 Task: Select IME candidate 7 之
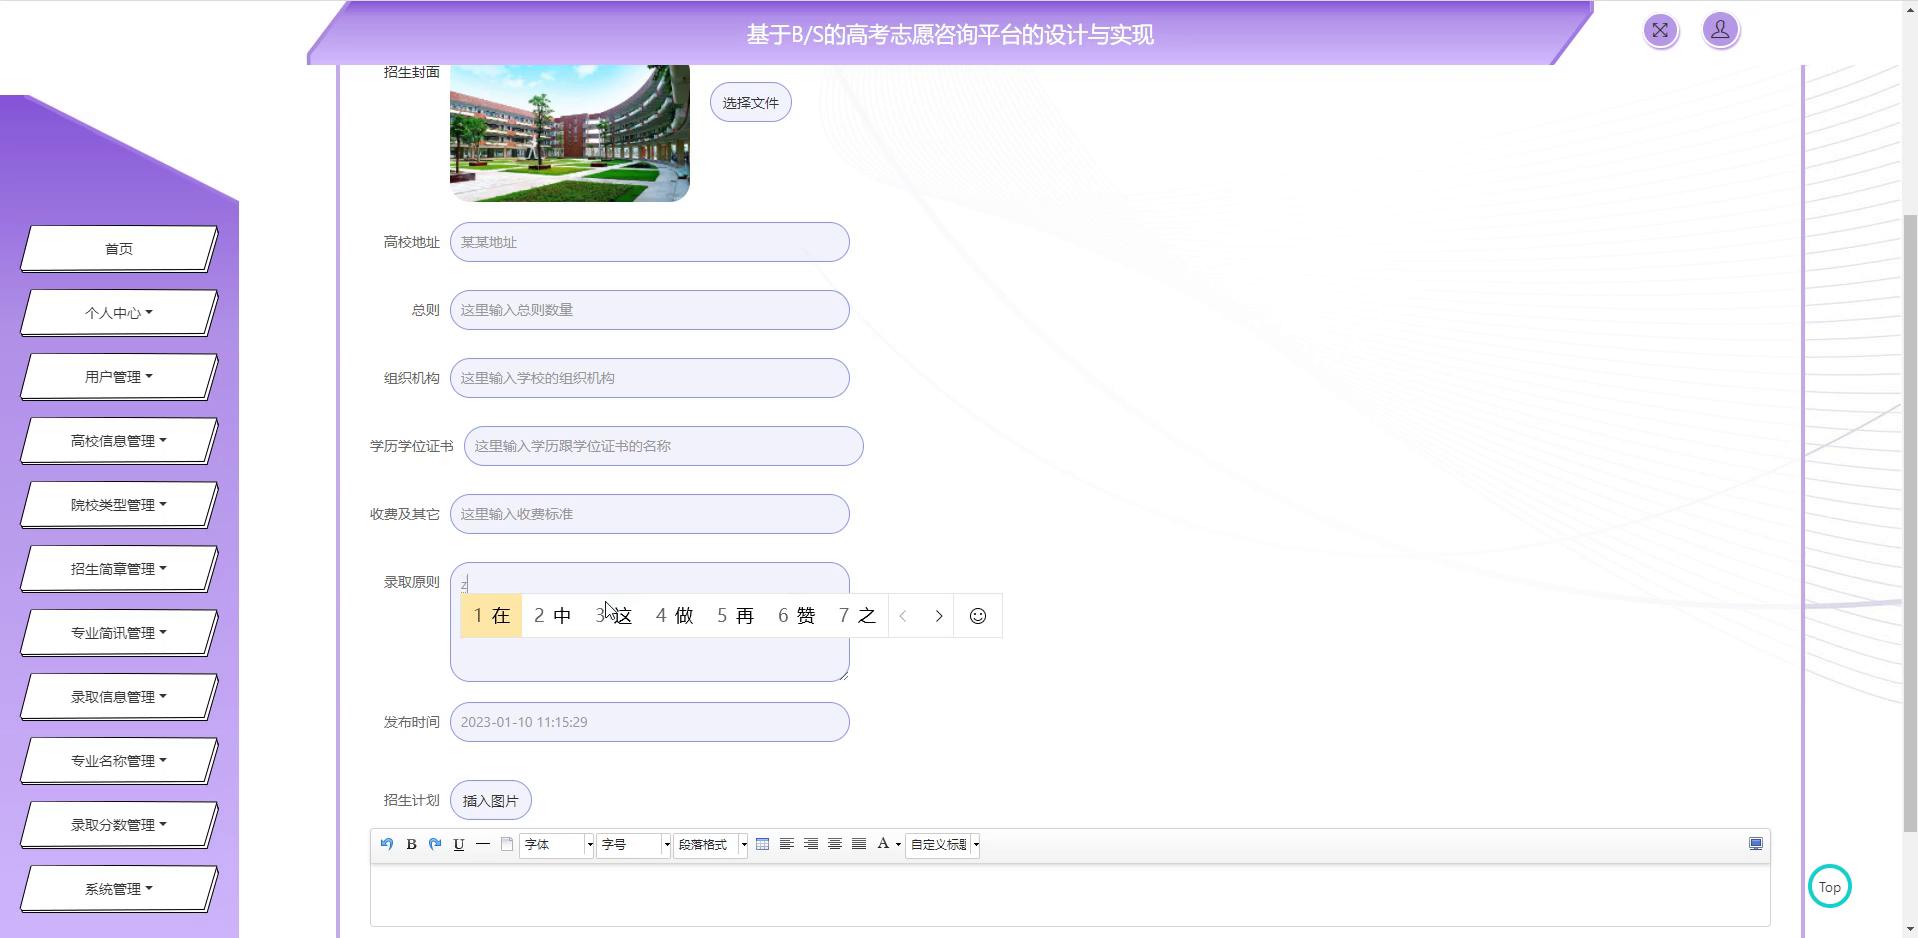click(857, 616)
